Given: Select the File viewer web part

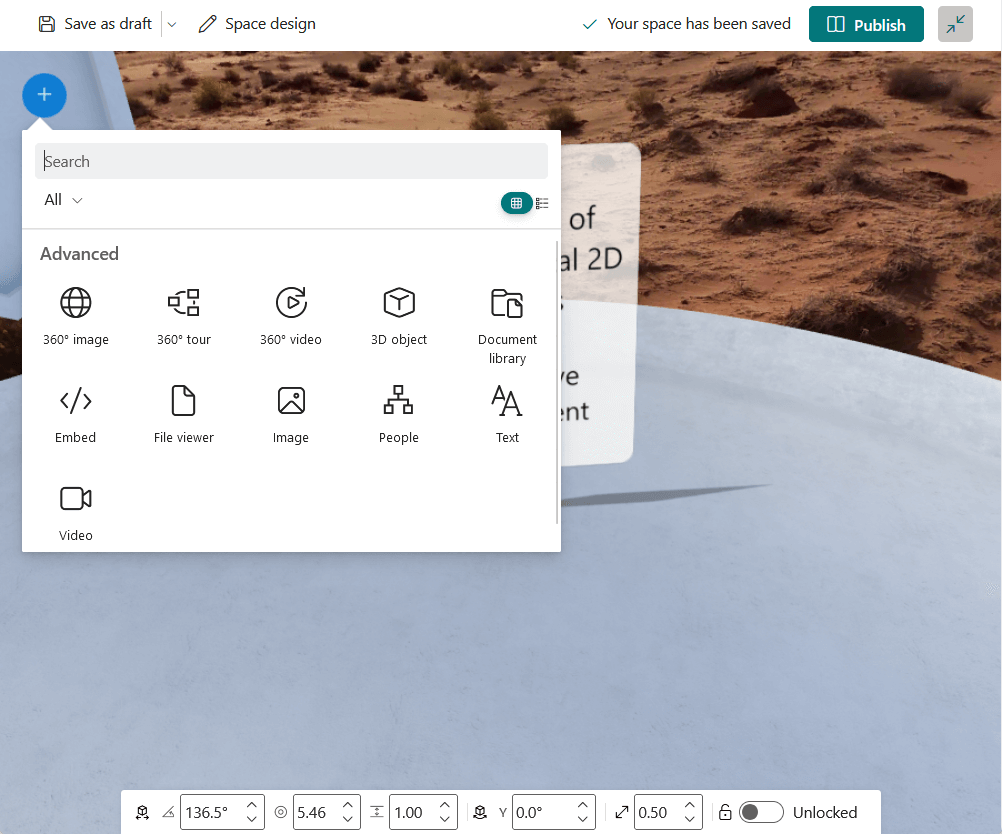Looking at the screenshot, I should tap(183, 415).
